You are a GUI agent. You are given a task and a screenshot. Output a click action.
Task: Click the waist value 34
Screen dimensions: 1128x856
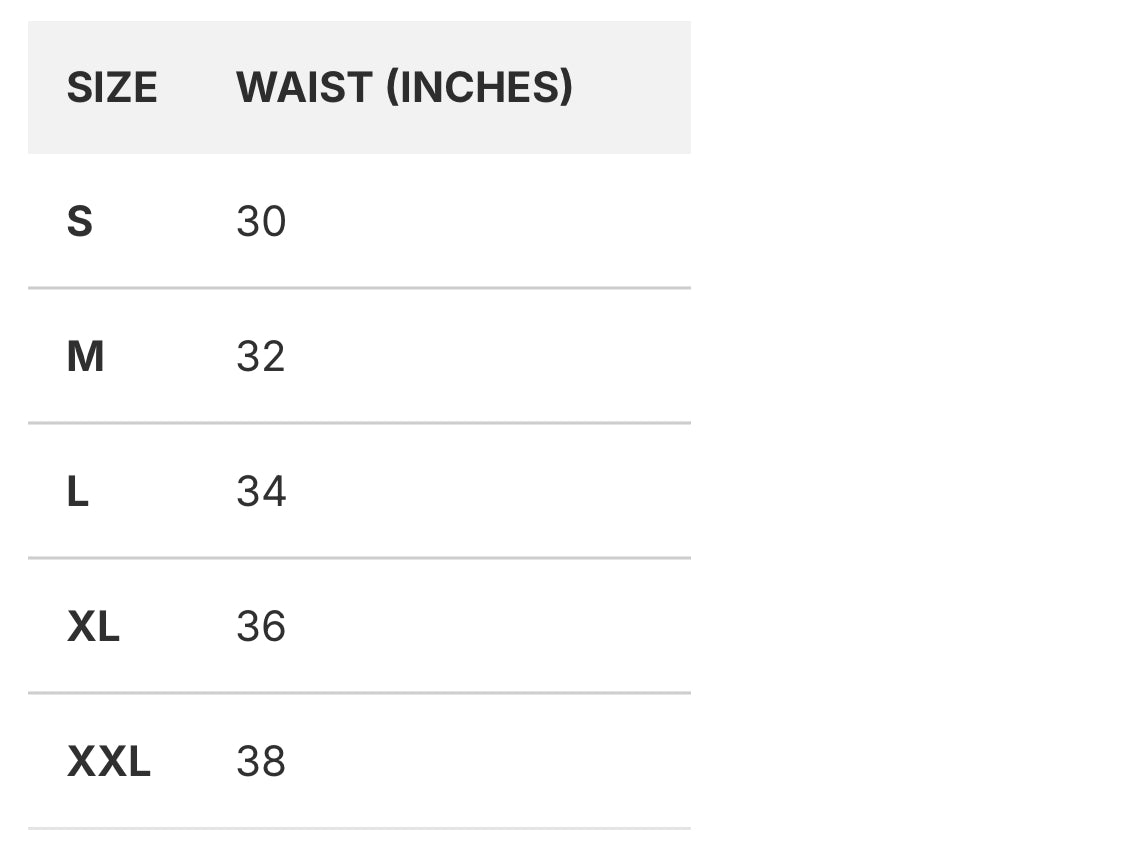tap(261, 491)
